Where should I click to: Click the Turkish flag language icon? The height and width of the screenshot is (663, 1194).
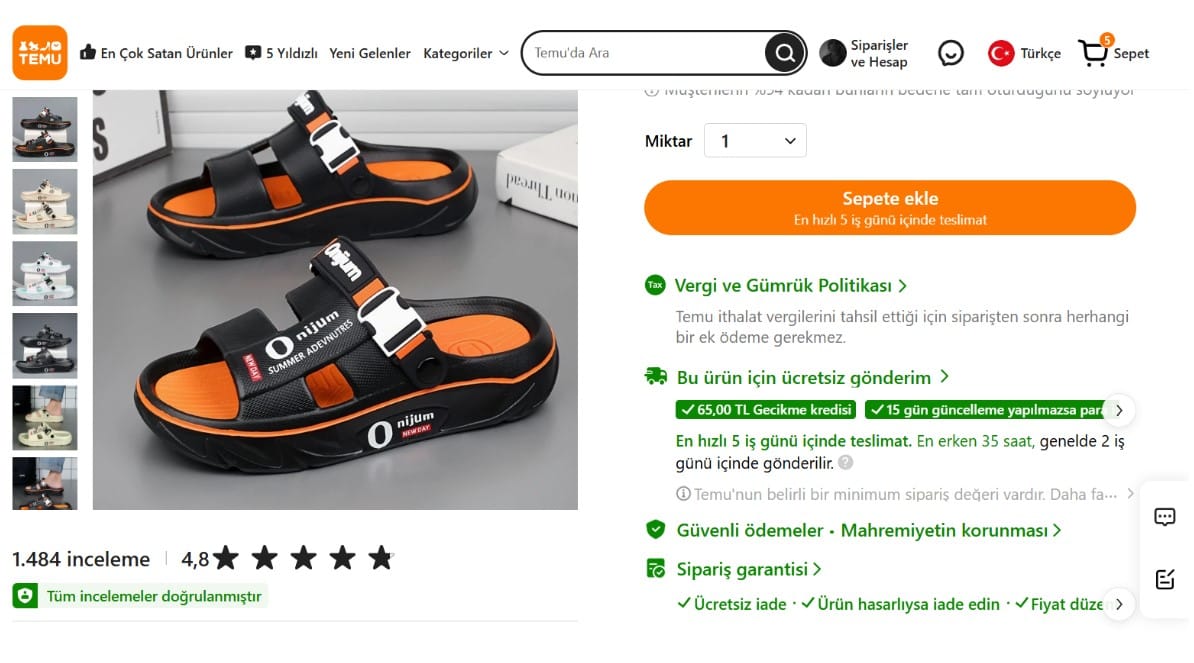coord(1001,53)
